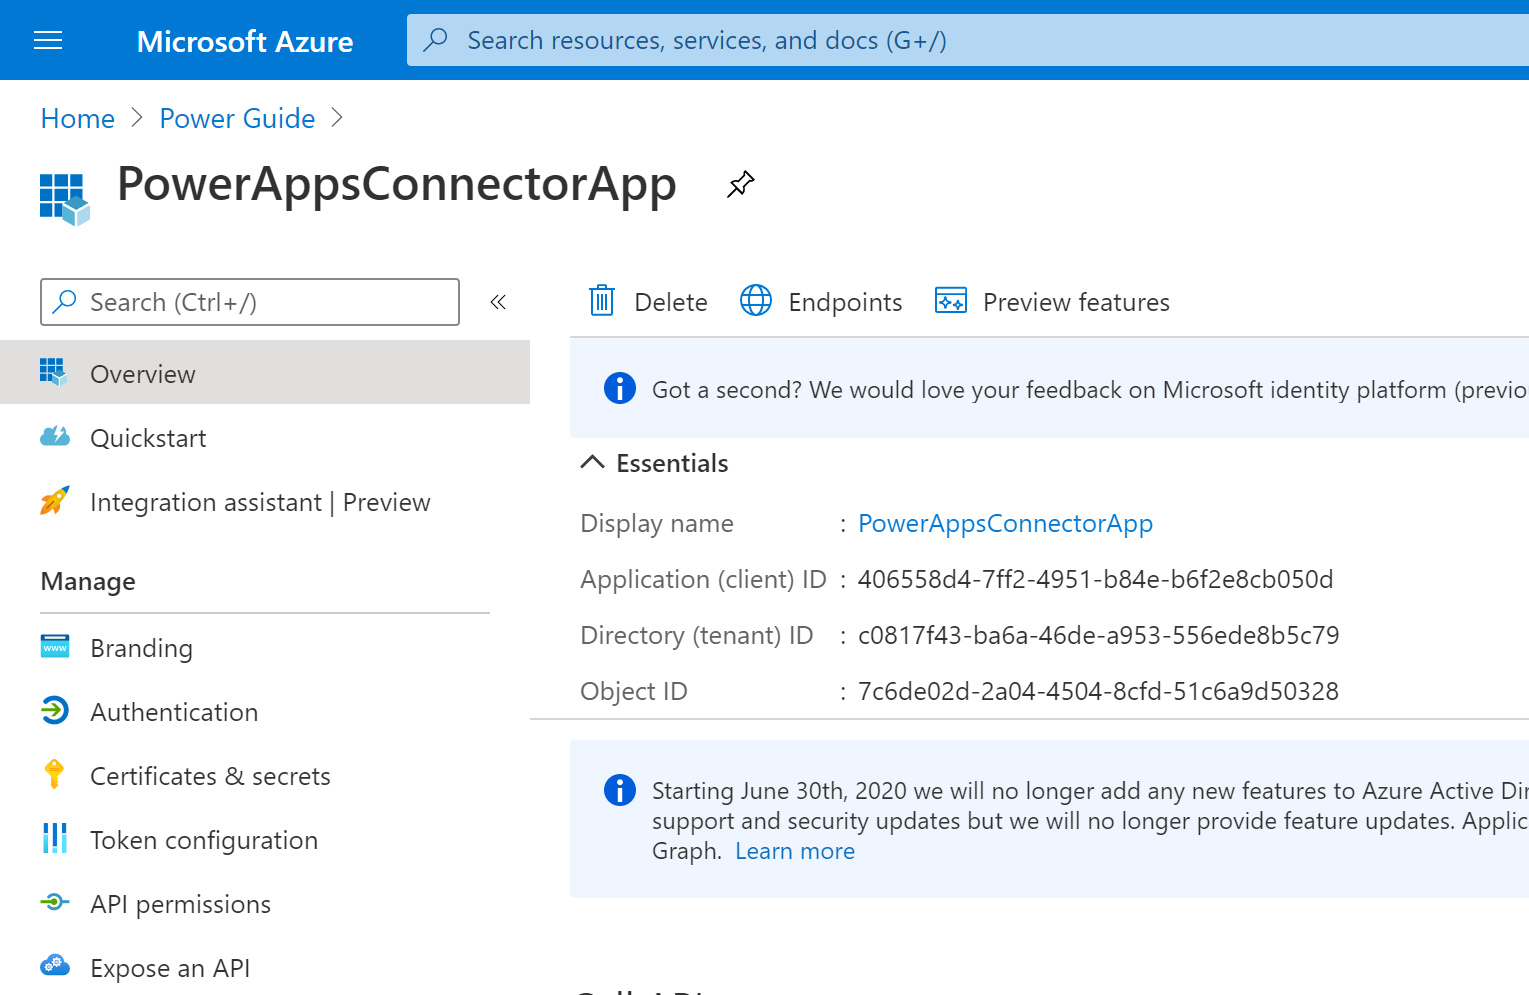1529x995 pixels.
Task: Click the Quickstart cloud icon
Action: (55, 437)
